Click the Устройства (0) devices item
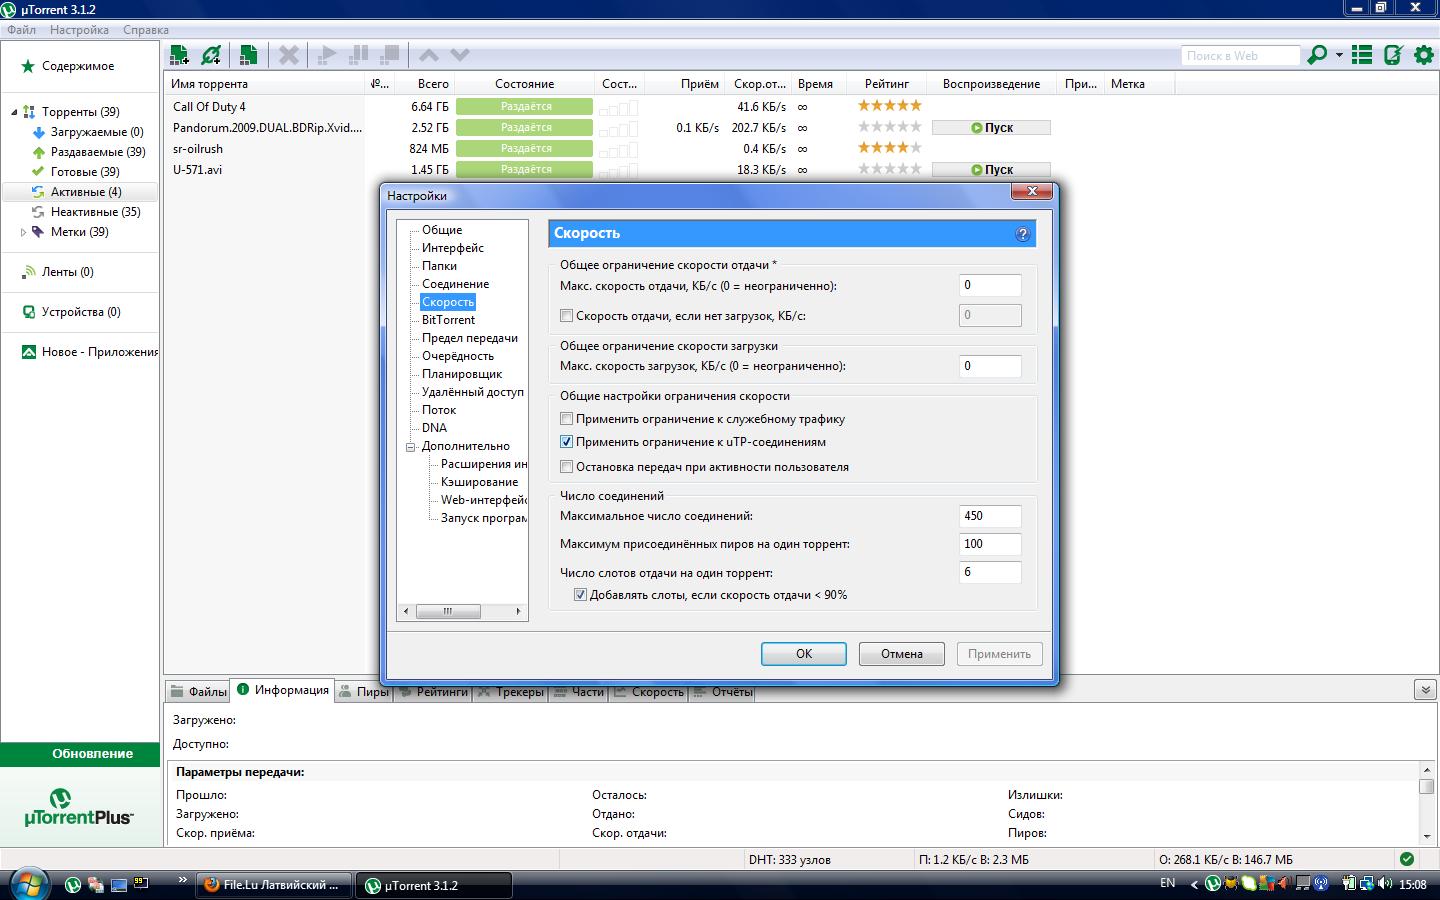The width and height of the screenshot is (1440, 900). 81,312
